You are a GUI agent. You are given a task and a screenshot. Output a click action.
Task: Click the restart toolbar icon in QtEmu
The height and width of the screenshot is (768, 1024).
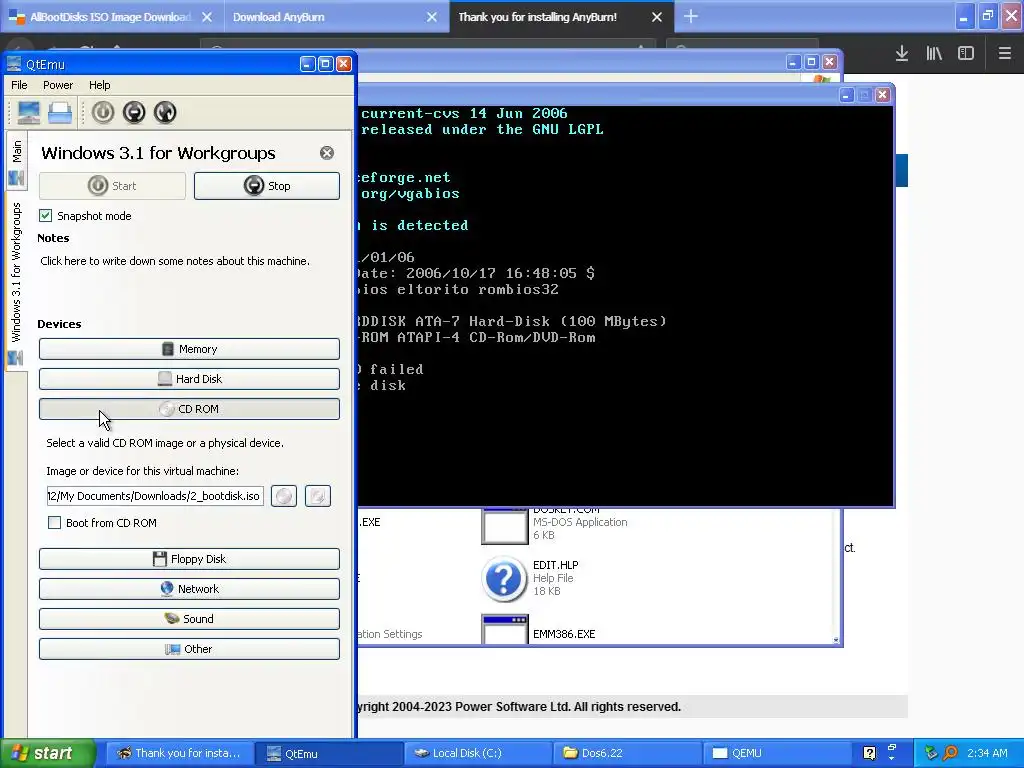(x=165, y=112)
